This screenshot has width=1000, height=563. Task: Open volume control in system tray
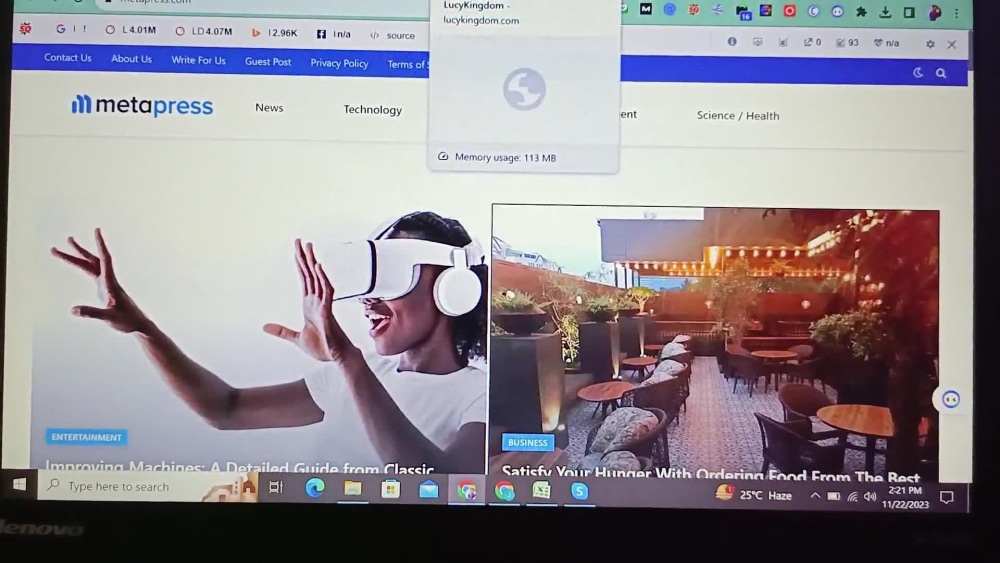coord(870,497)
